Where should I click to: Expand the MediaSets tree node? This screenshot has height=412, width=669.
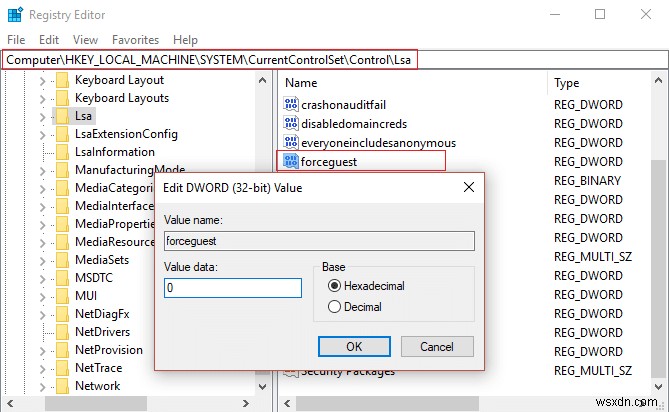coord(42,261)
